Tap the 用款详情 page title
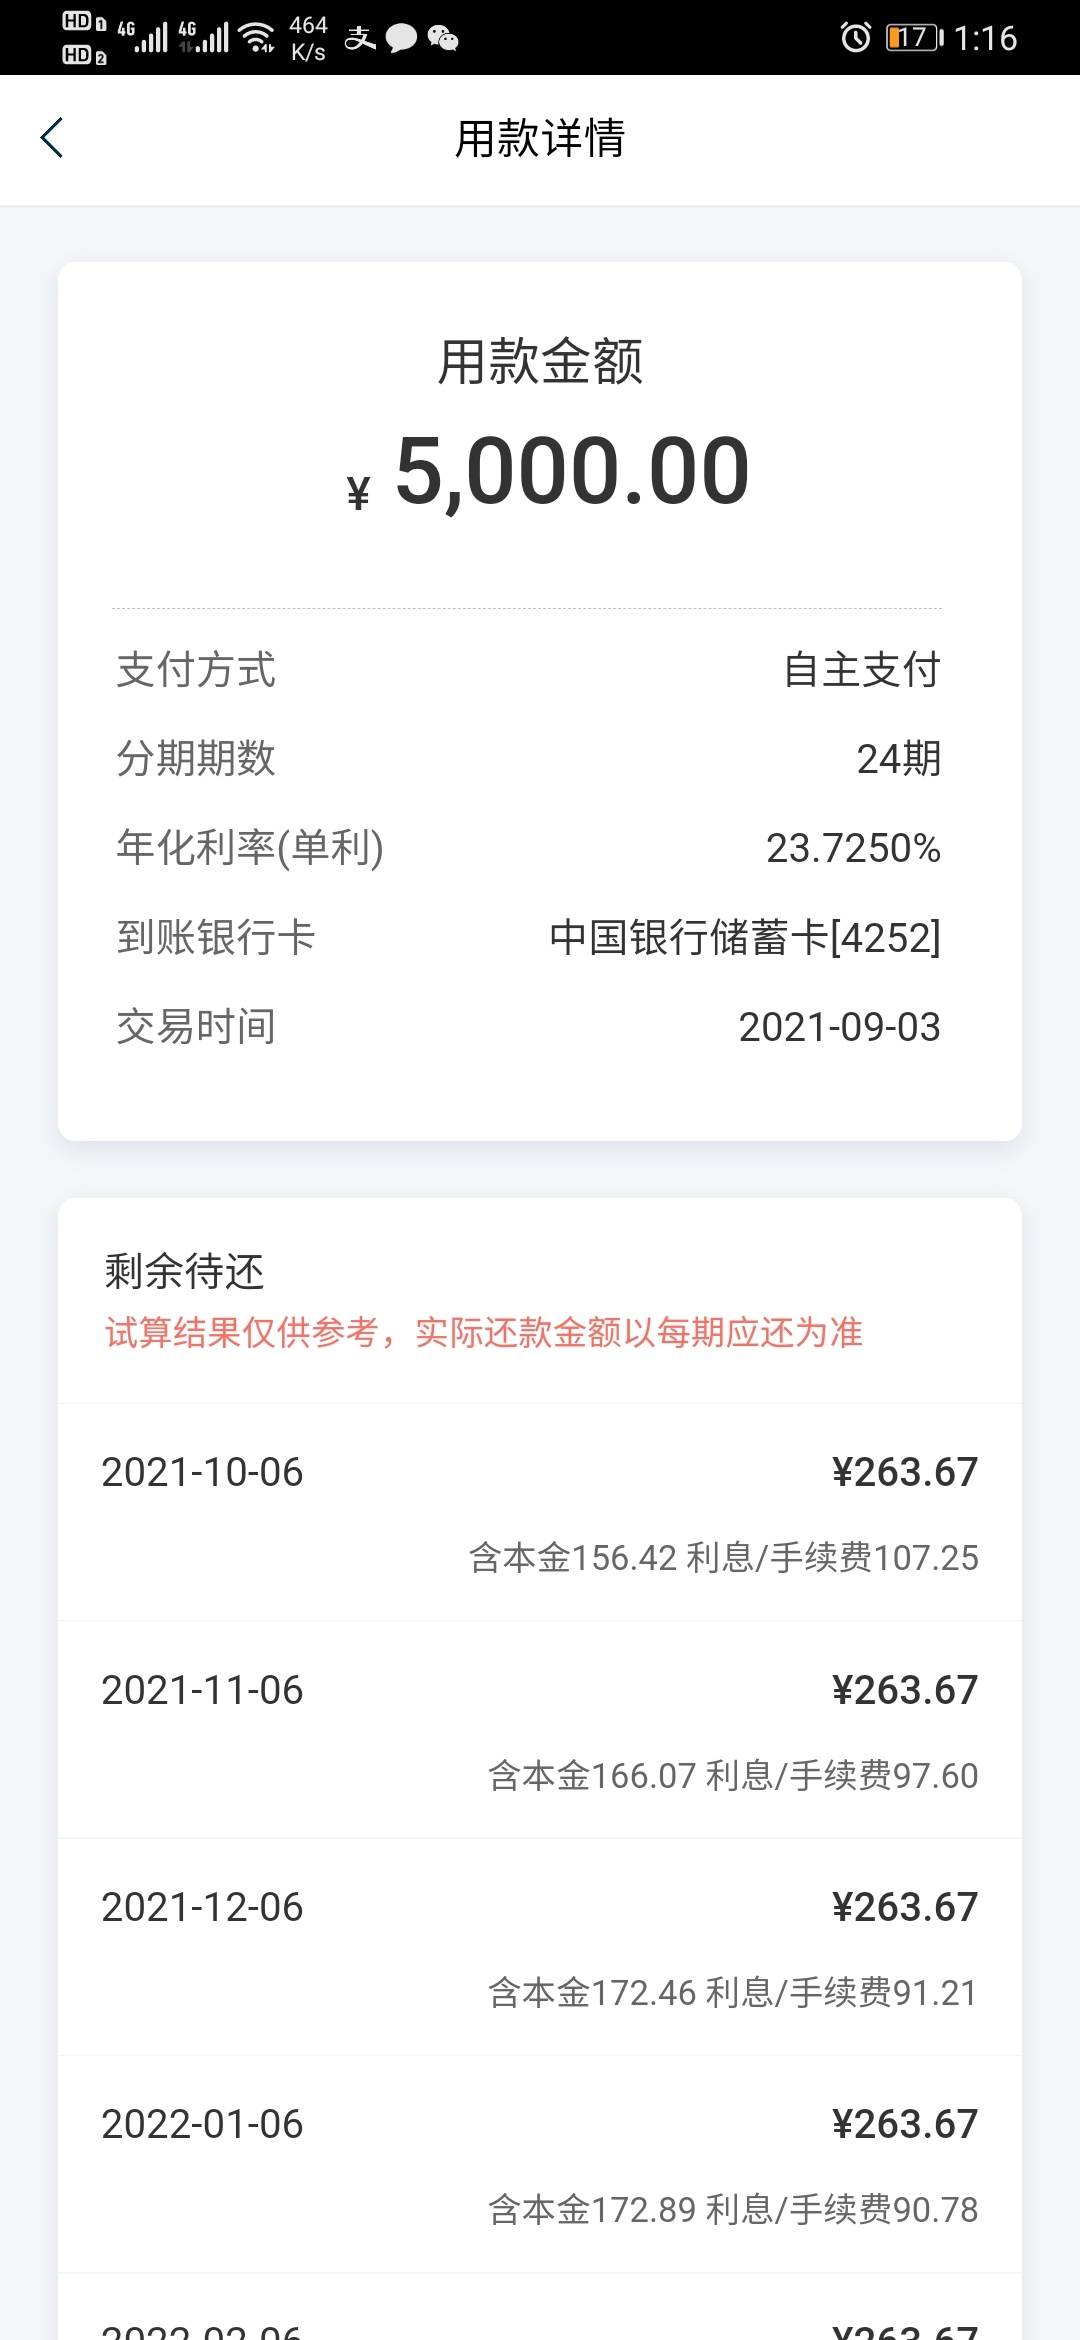This screenshot has height=2340, width=1080. pos(540,138)
